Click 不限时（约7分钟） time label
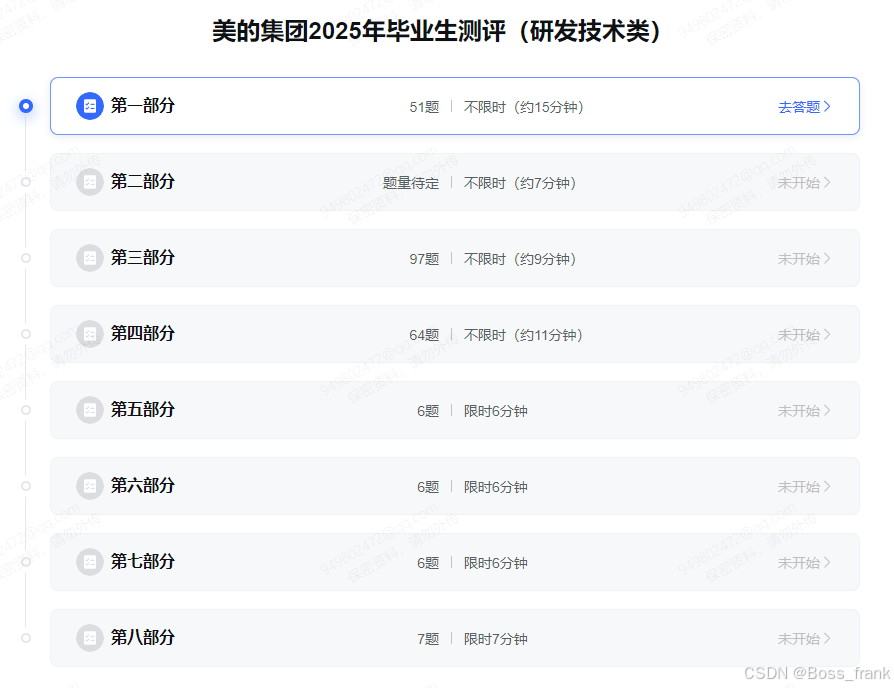Viewport: 894px width, 688px height. [x=520, y=183]
